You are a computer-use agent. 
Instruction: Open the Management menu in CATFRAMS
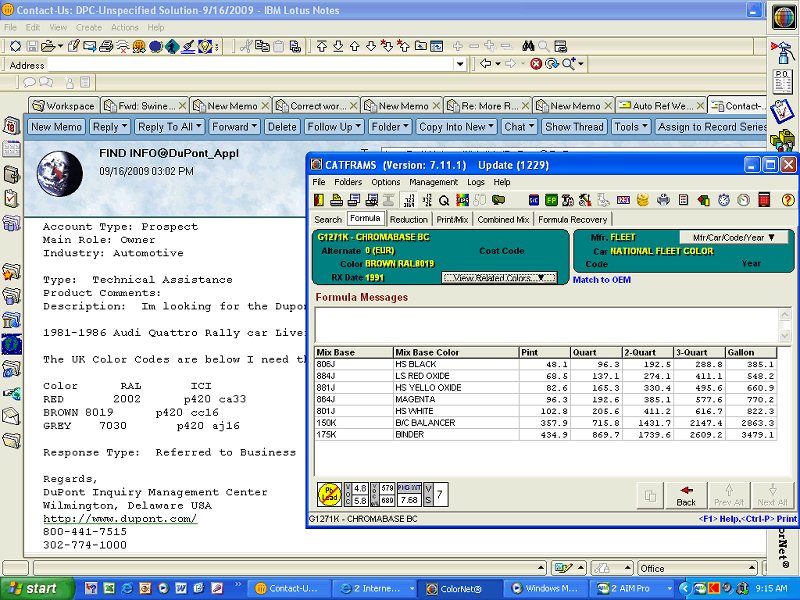pyautogui.click(x=433, y=182)
